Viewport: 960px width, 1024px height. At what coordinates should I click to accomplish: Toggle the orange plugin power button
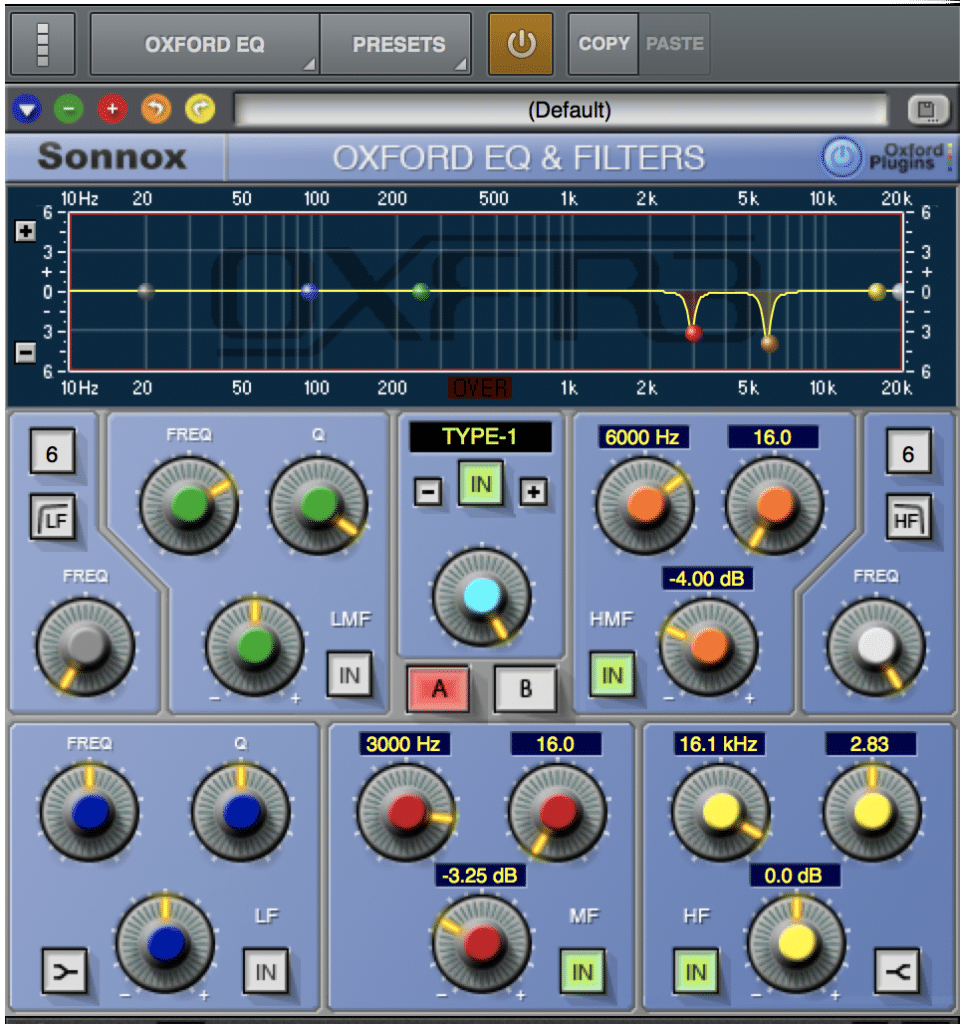[x=520, y=44]
